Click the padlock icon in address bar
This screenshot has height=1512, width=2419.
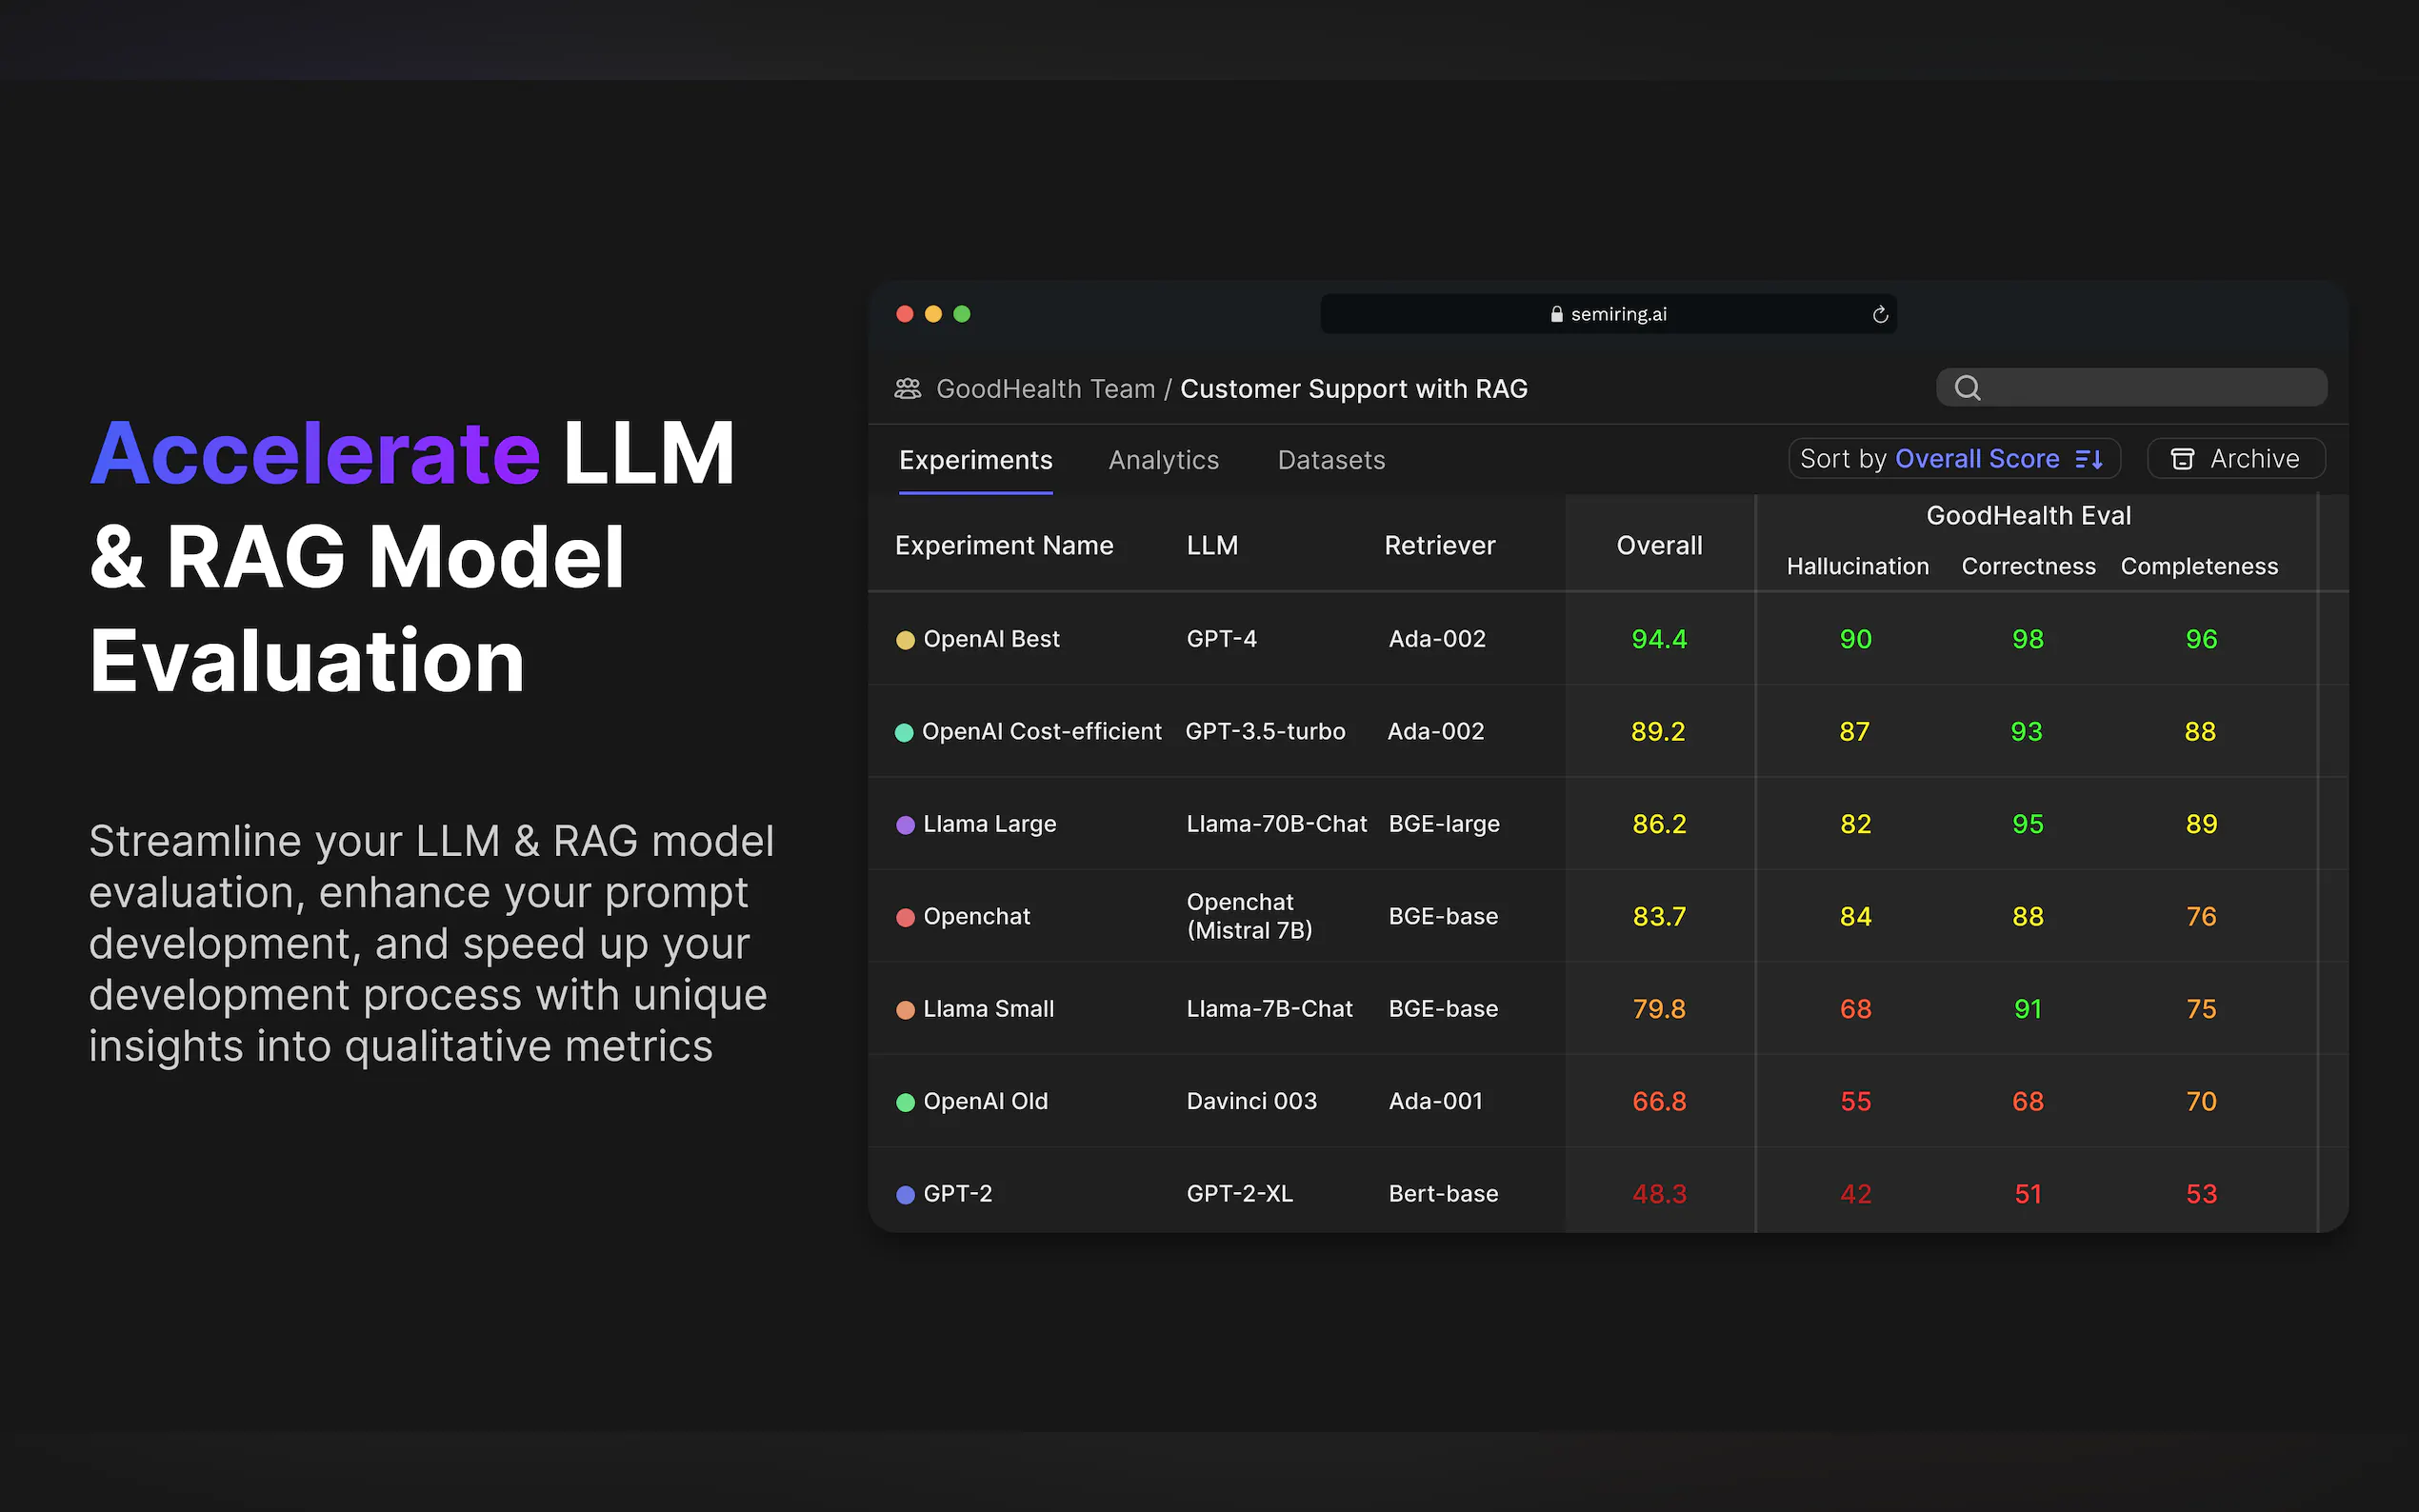tap(1556, 314)
